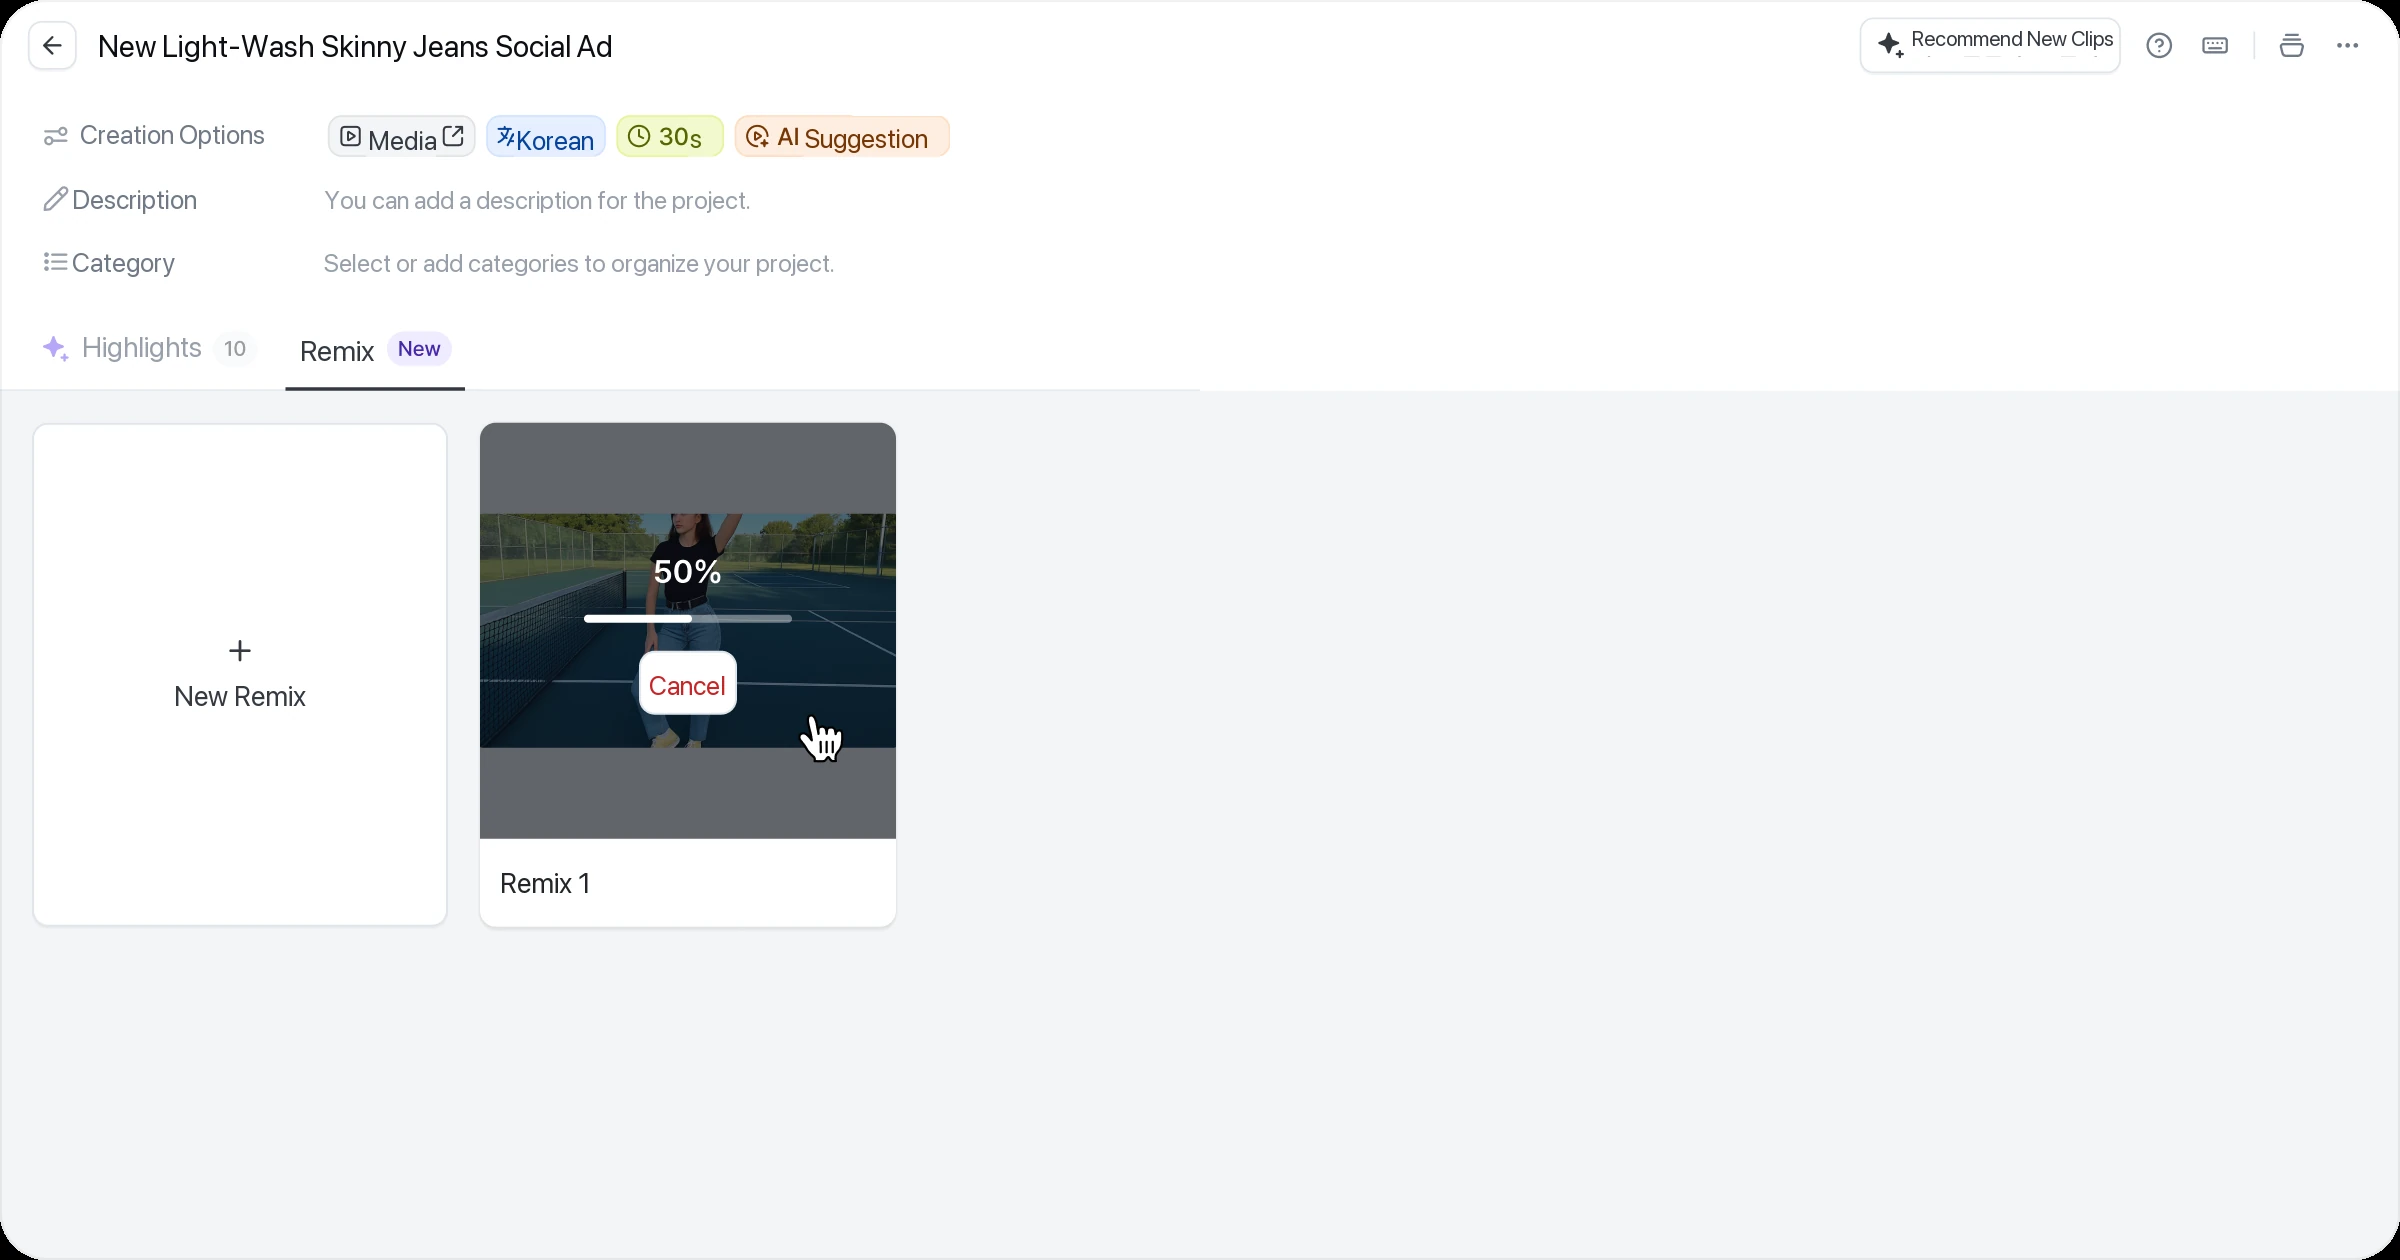
Task: Open the Media creation option
Action: click(401, 137)
